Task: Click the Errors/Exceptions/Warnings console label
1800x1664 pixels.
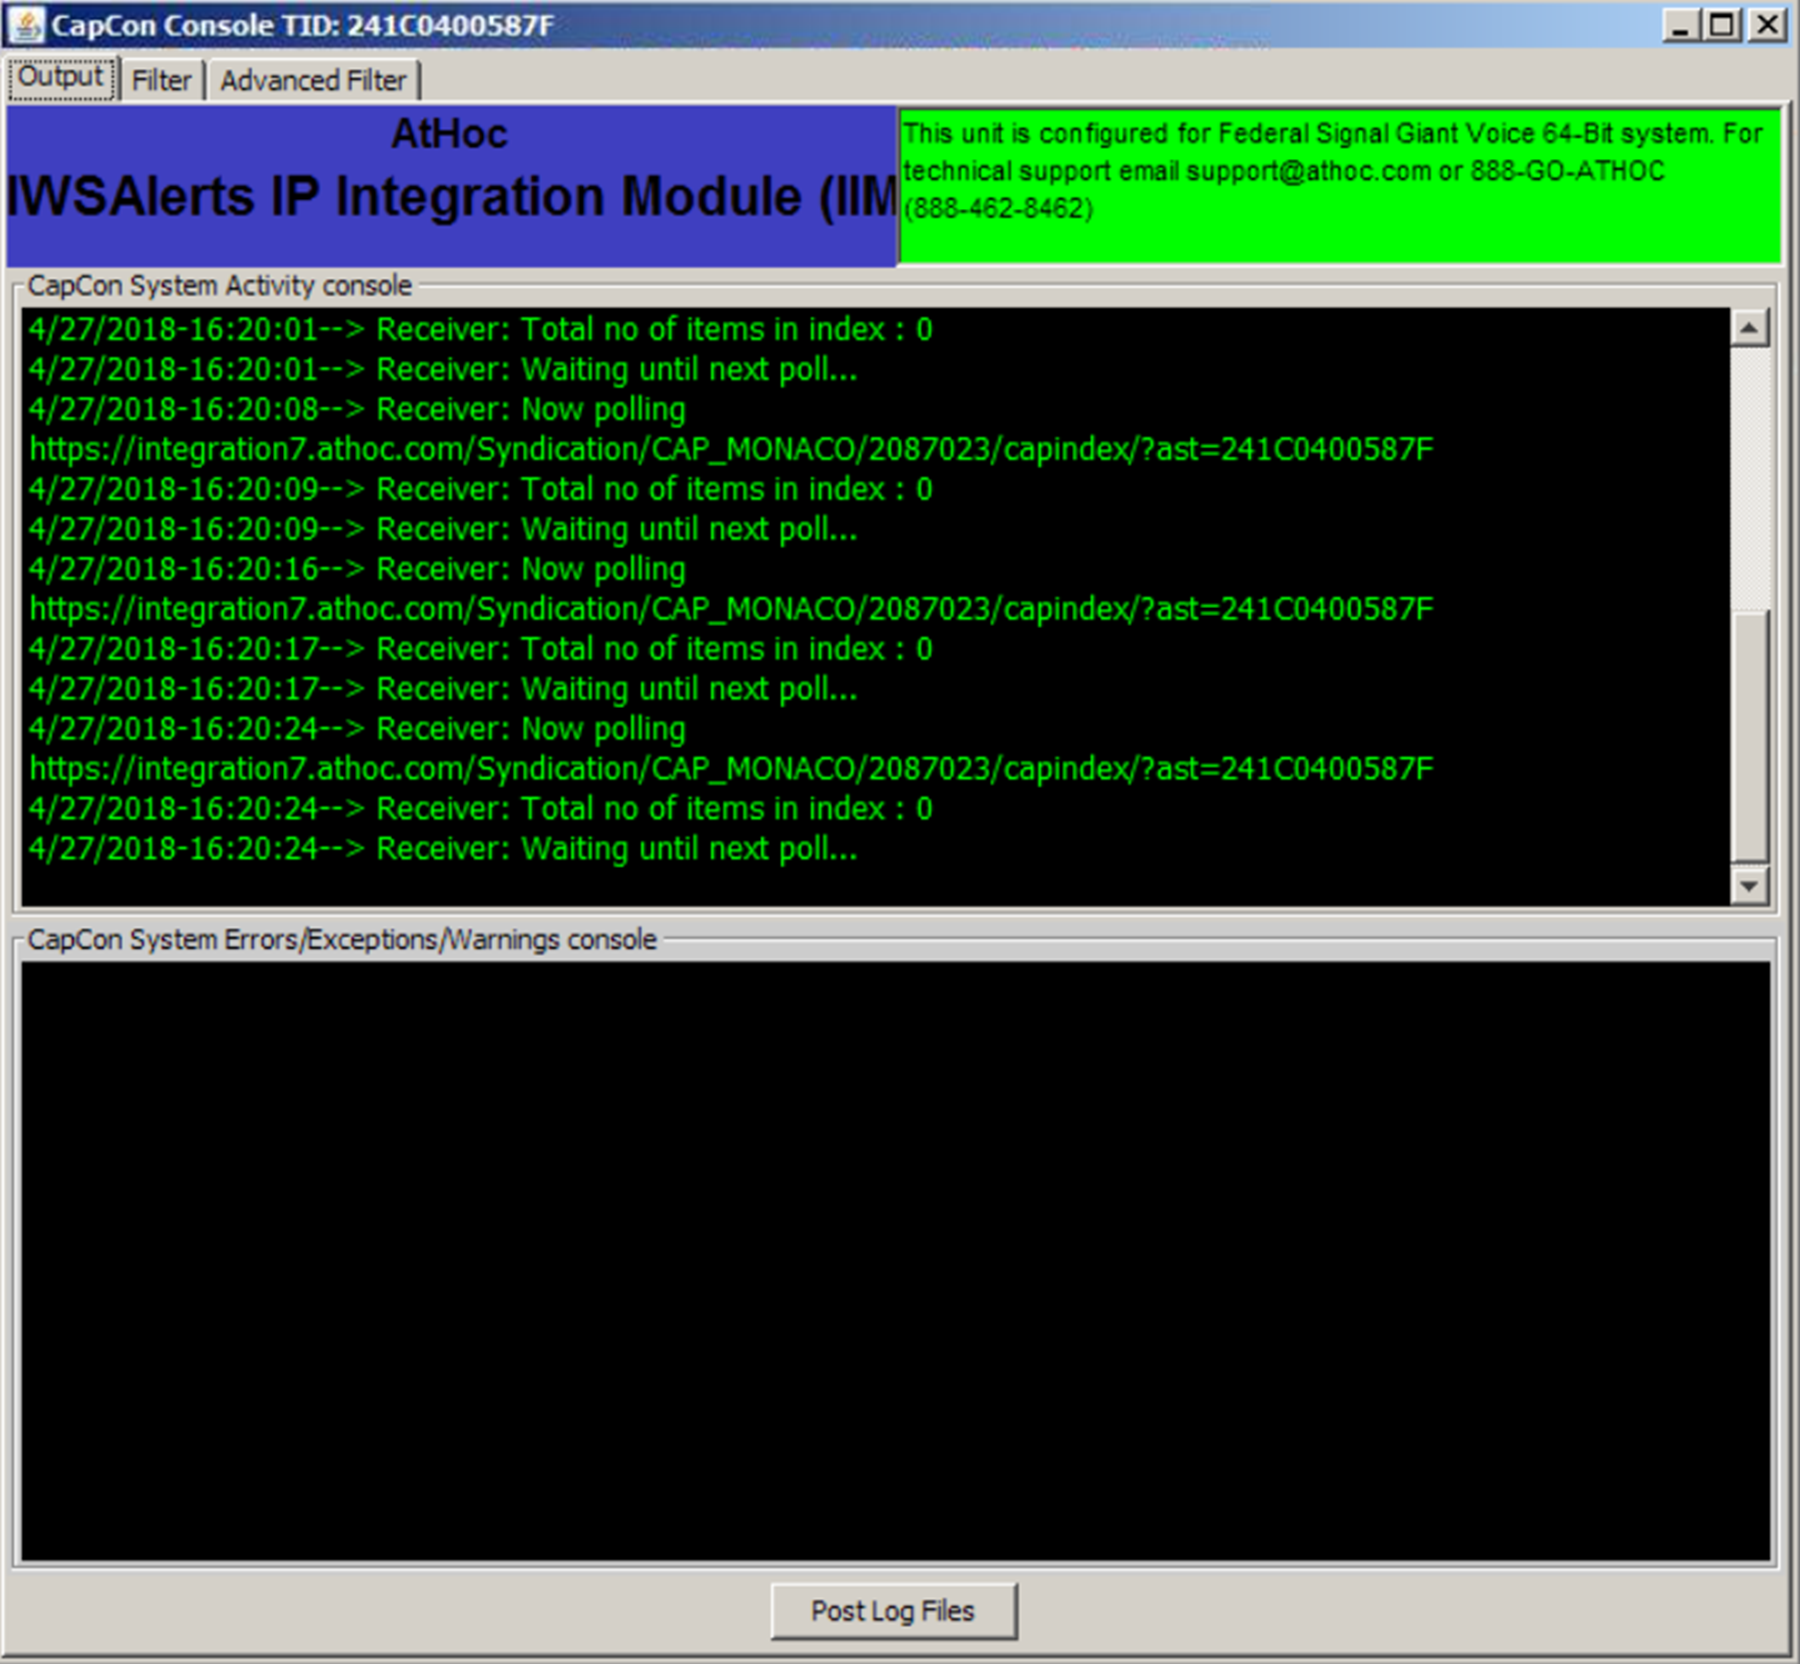Action: tap(342, 940)
